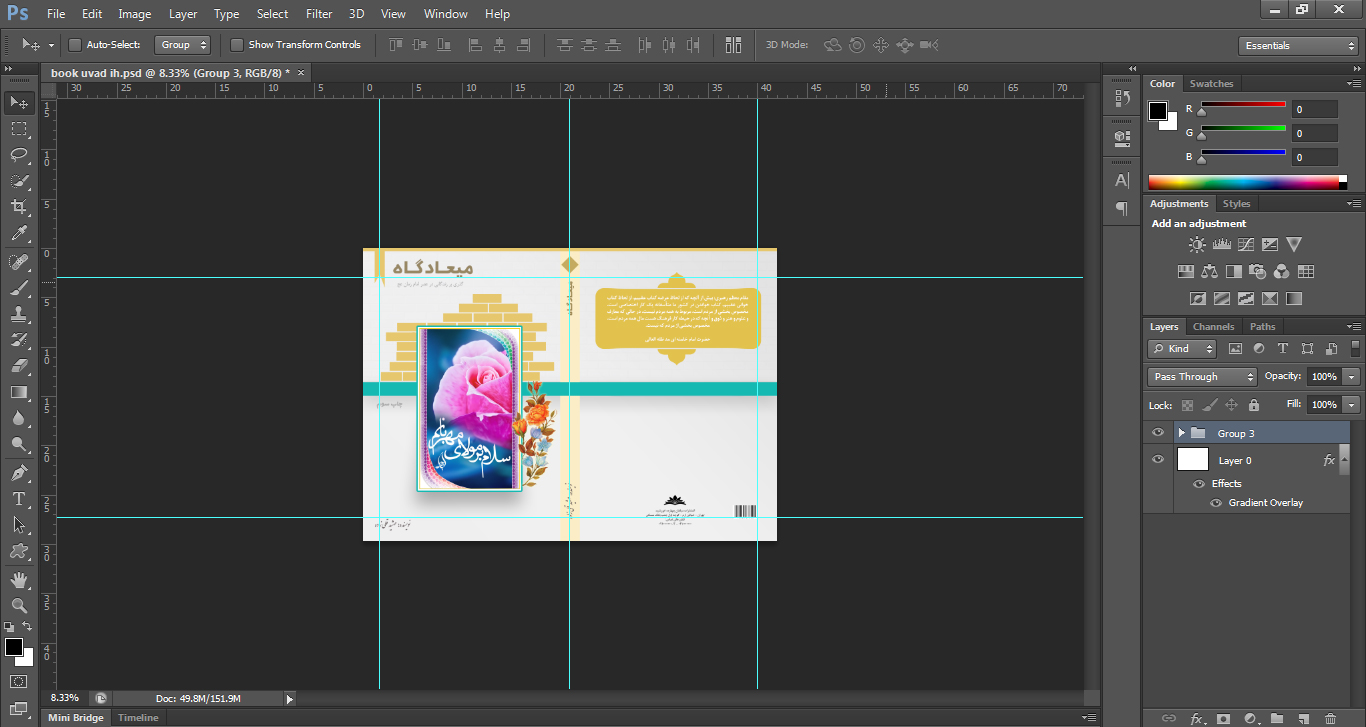The width and height of the screenshot is (1366, 727).
Task: Select the Lasso tool
Action: pyautogui.click(x=19, y=155)
